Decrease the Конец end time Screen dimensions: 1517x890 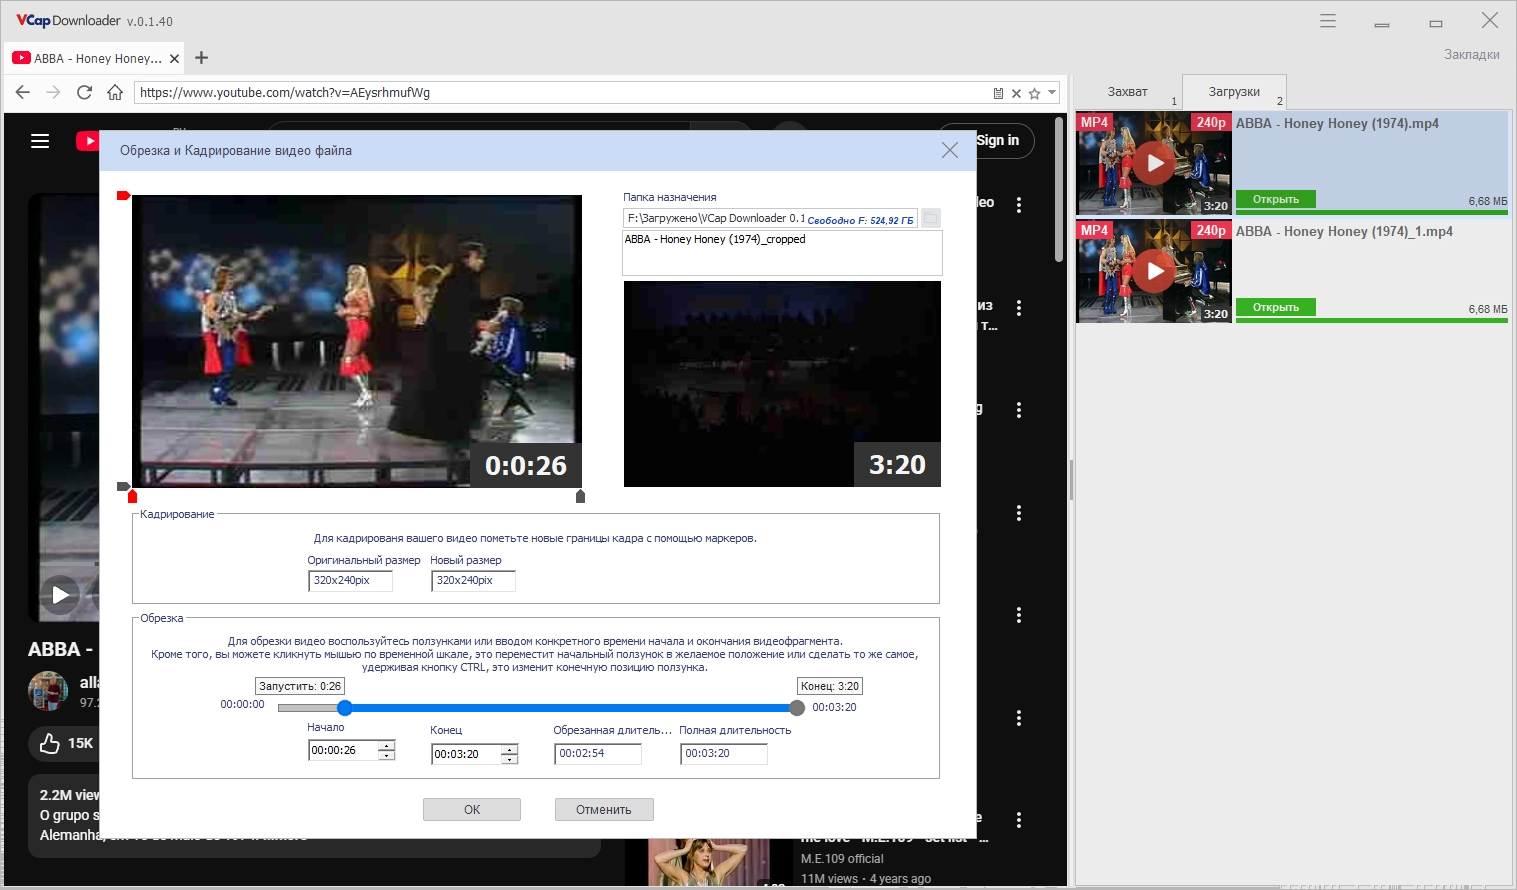510,759
